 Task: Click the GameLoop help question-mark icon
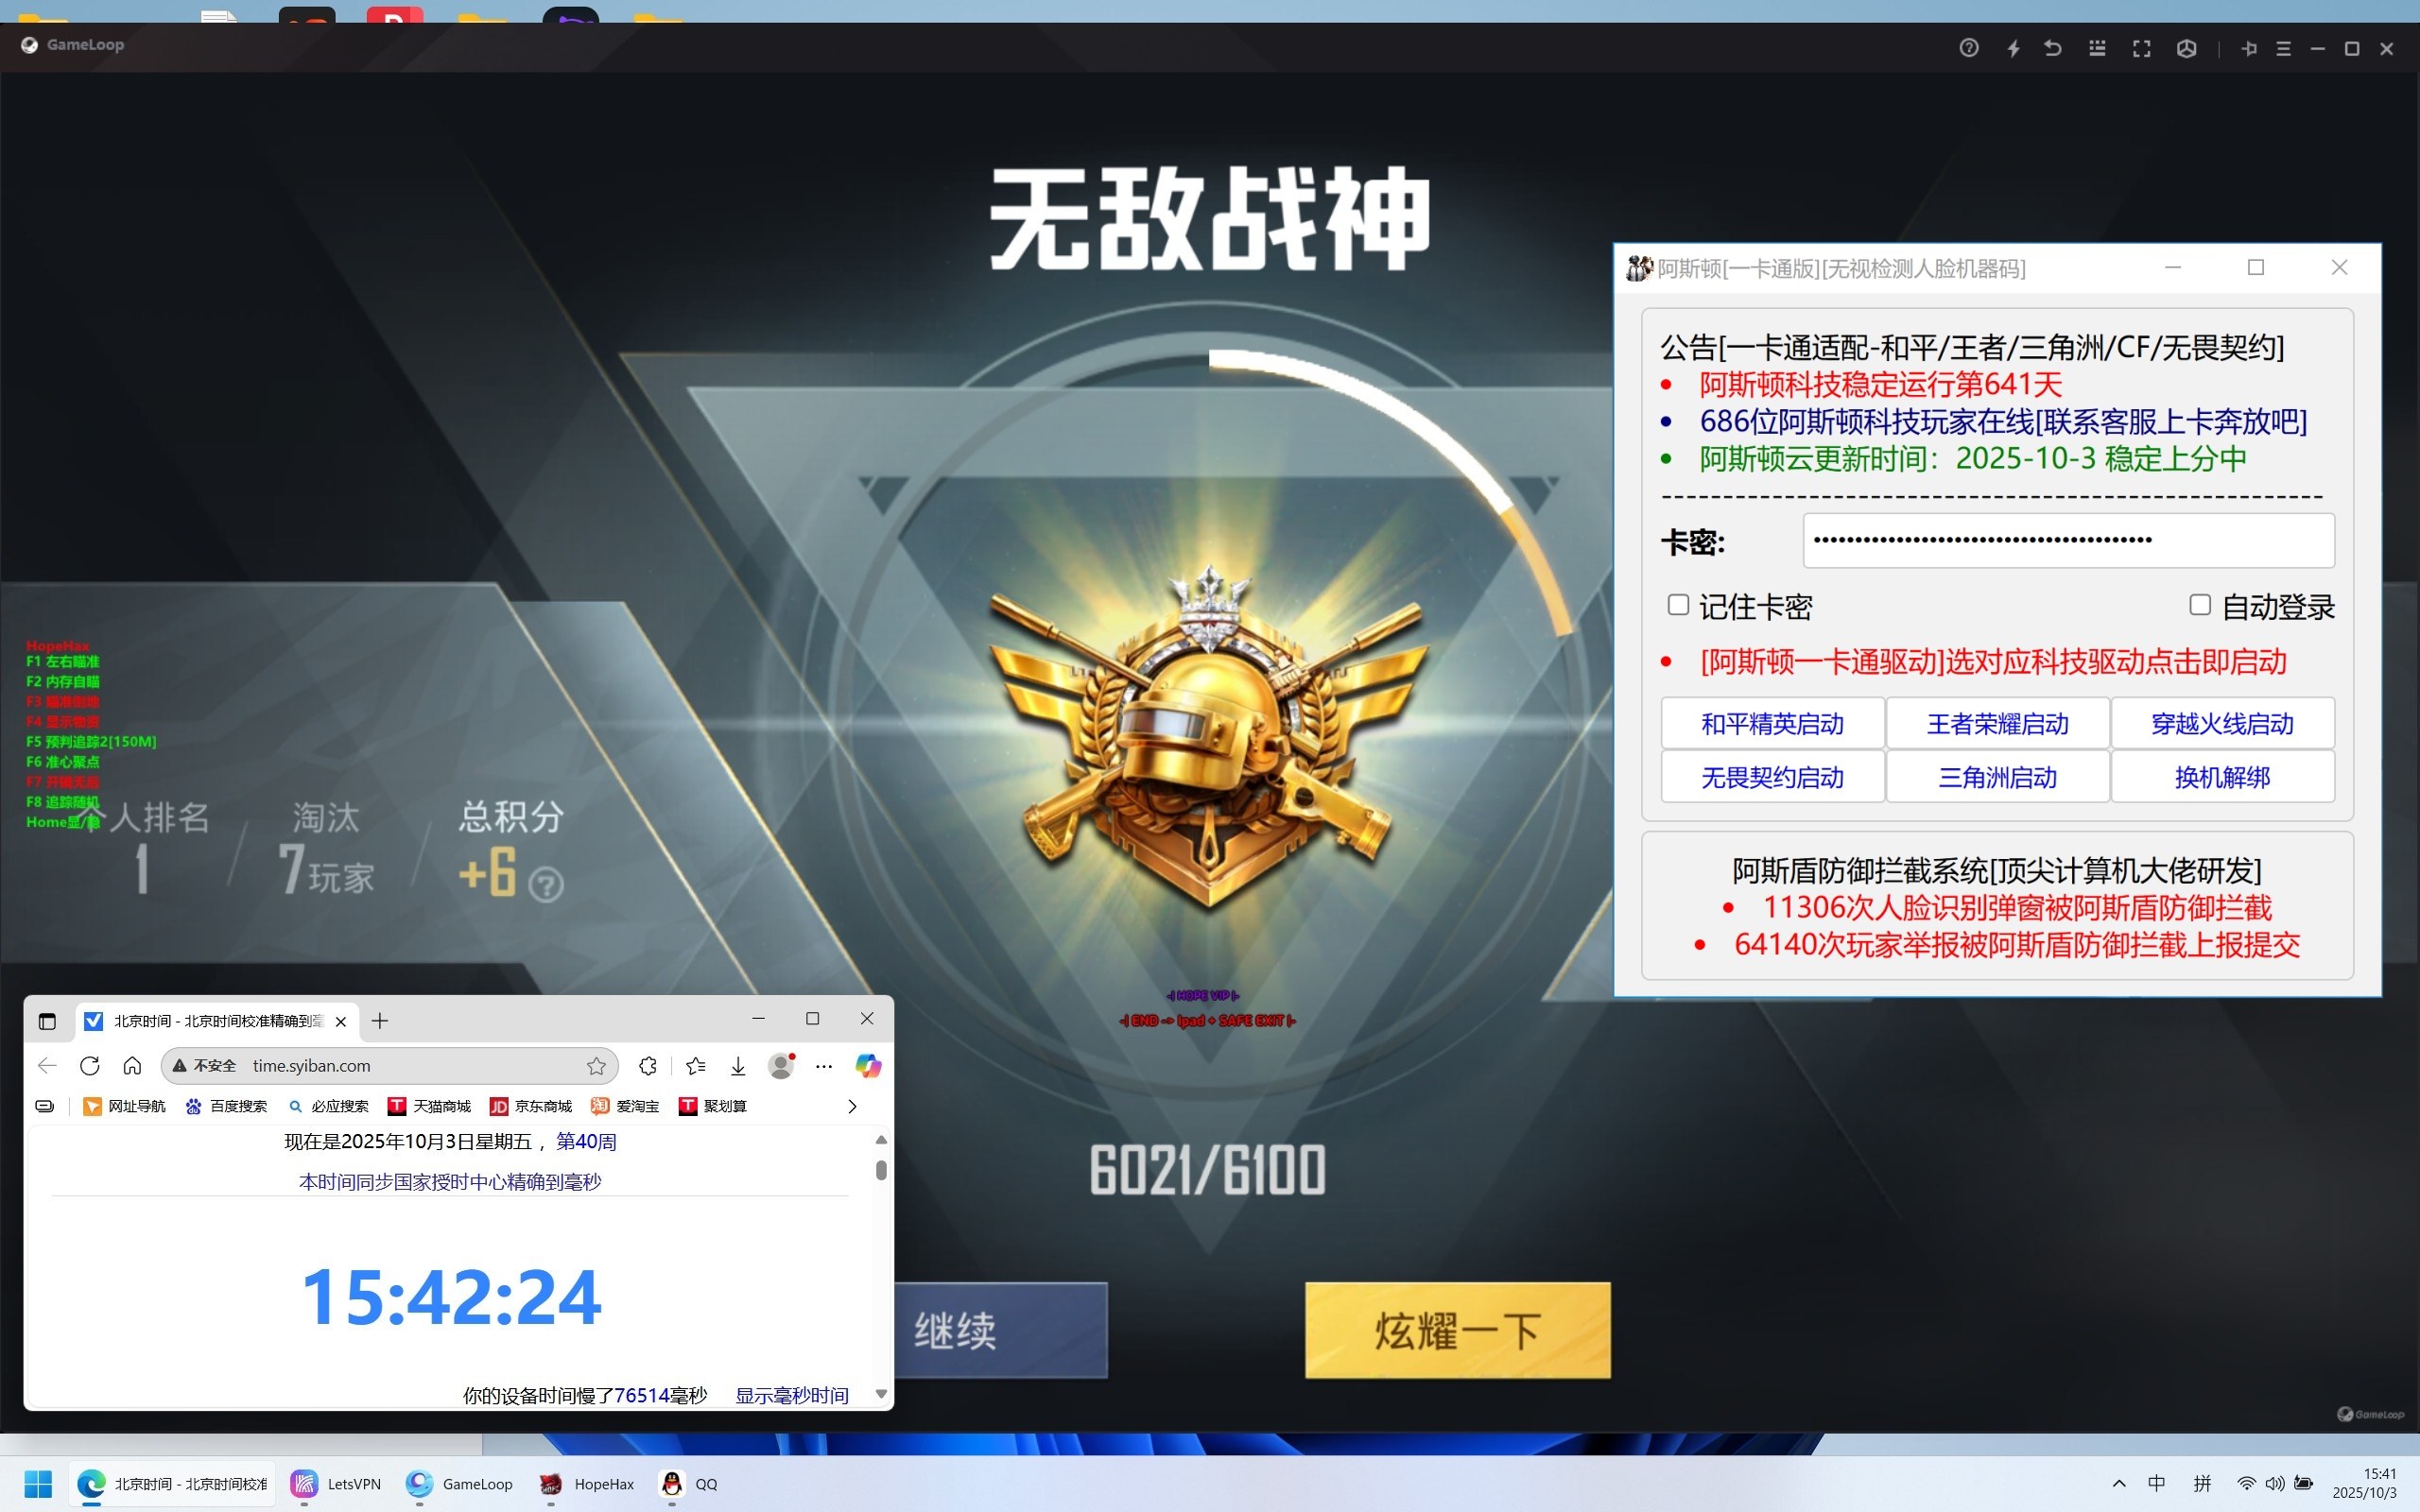tap(1968, 48)
